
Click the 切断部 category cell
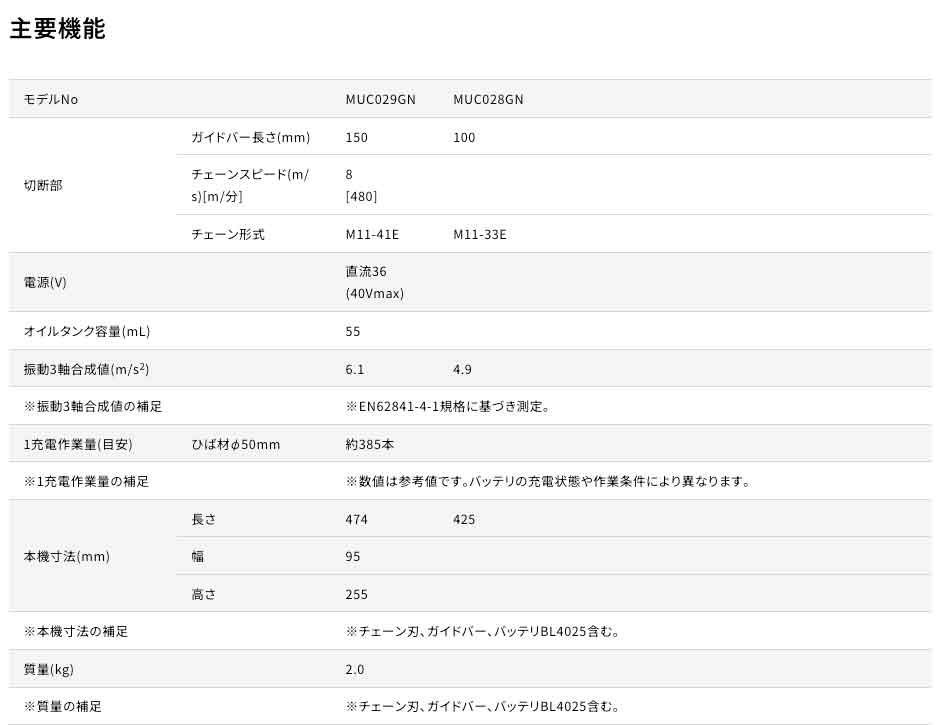[43, 186]
